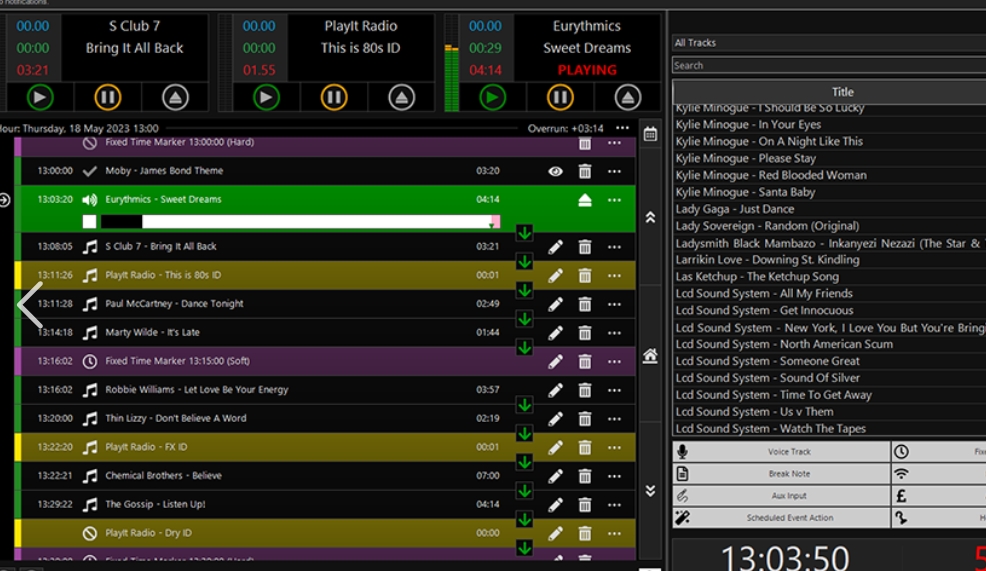Insert an Aux Input
This screenshot has width=986, height=571.
coord(781,496)
